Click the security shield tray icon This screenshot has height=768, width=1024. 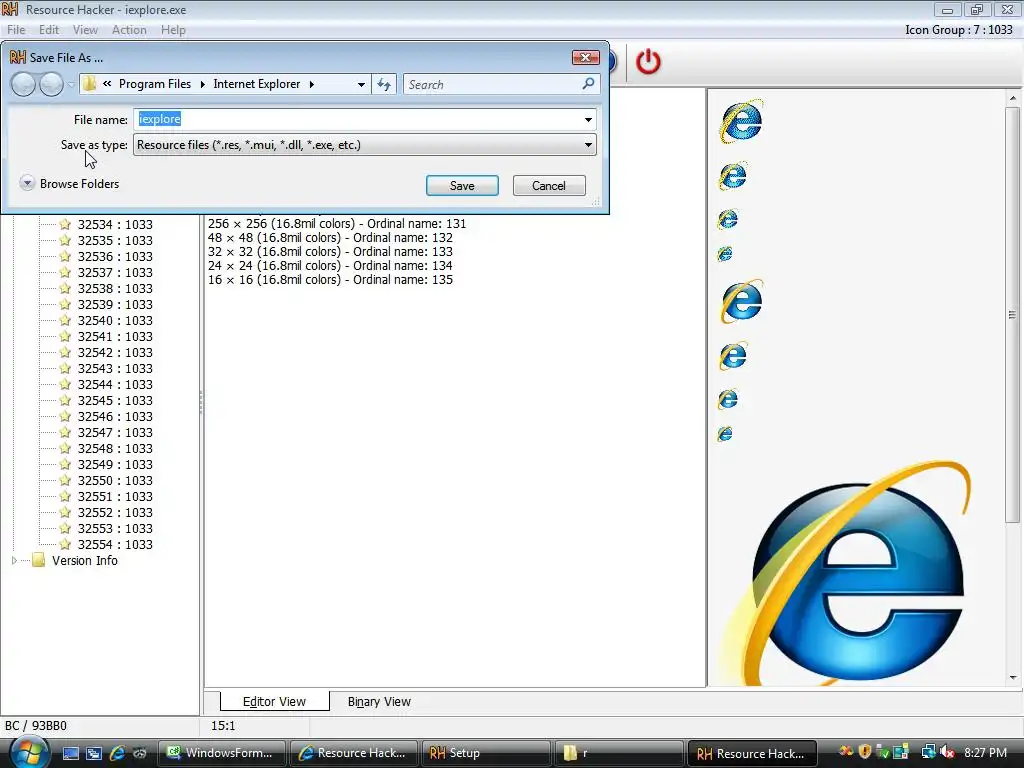[865, 752]
